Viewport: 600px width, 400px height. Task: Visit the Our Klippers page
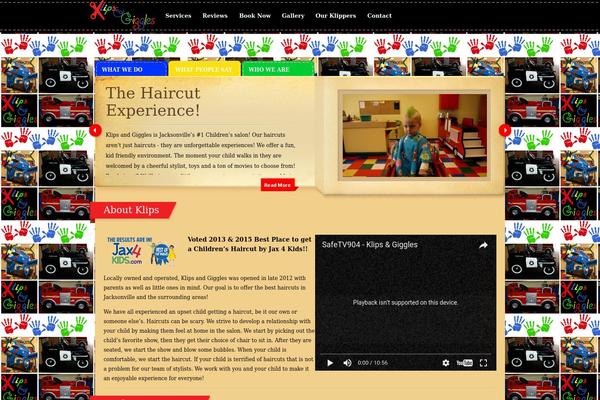(336, 16)
